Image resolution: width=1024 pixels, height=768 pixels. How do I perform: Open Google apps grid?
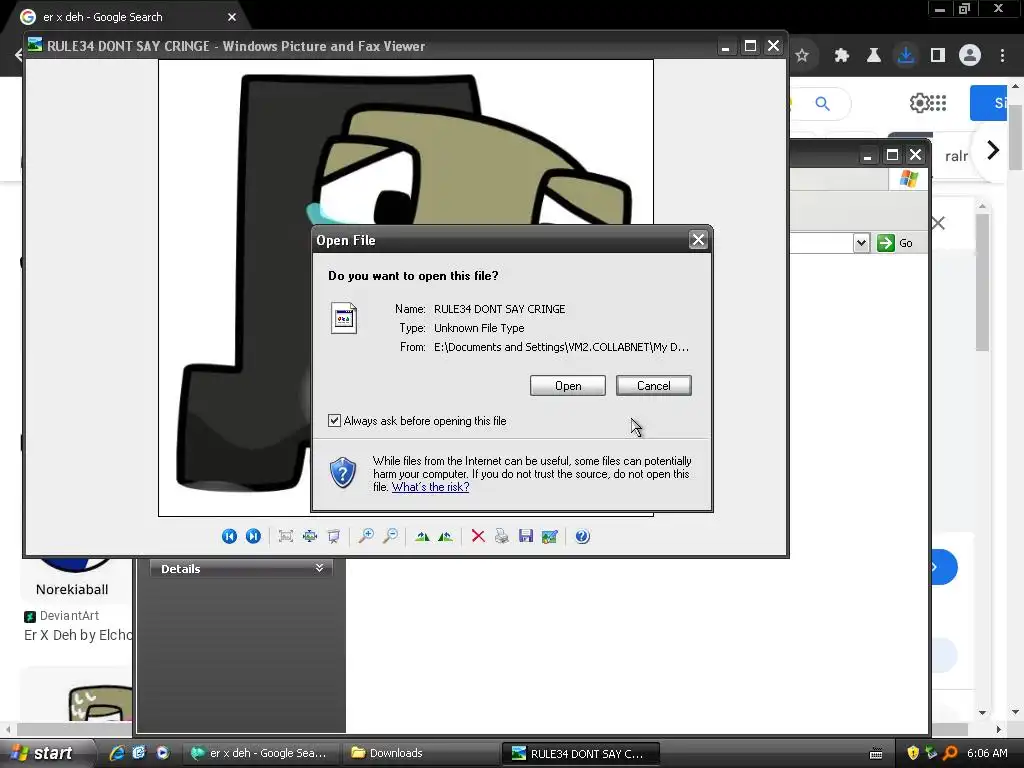pyautogui.click(x=938, y=103)
